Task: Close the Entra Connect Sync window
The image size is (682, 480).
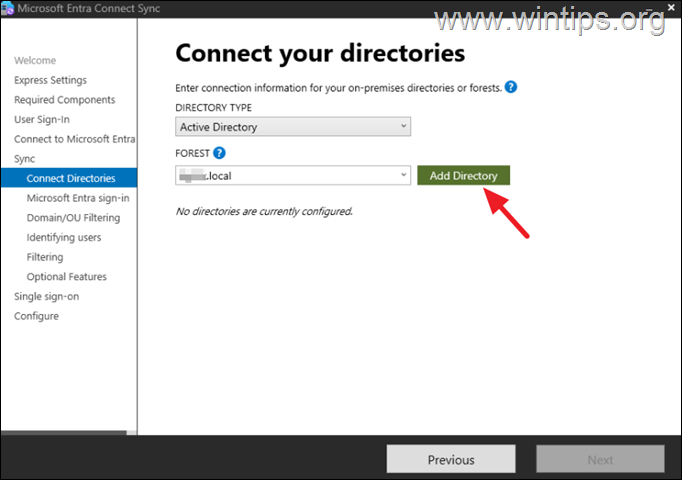Action: click(671, 7)
